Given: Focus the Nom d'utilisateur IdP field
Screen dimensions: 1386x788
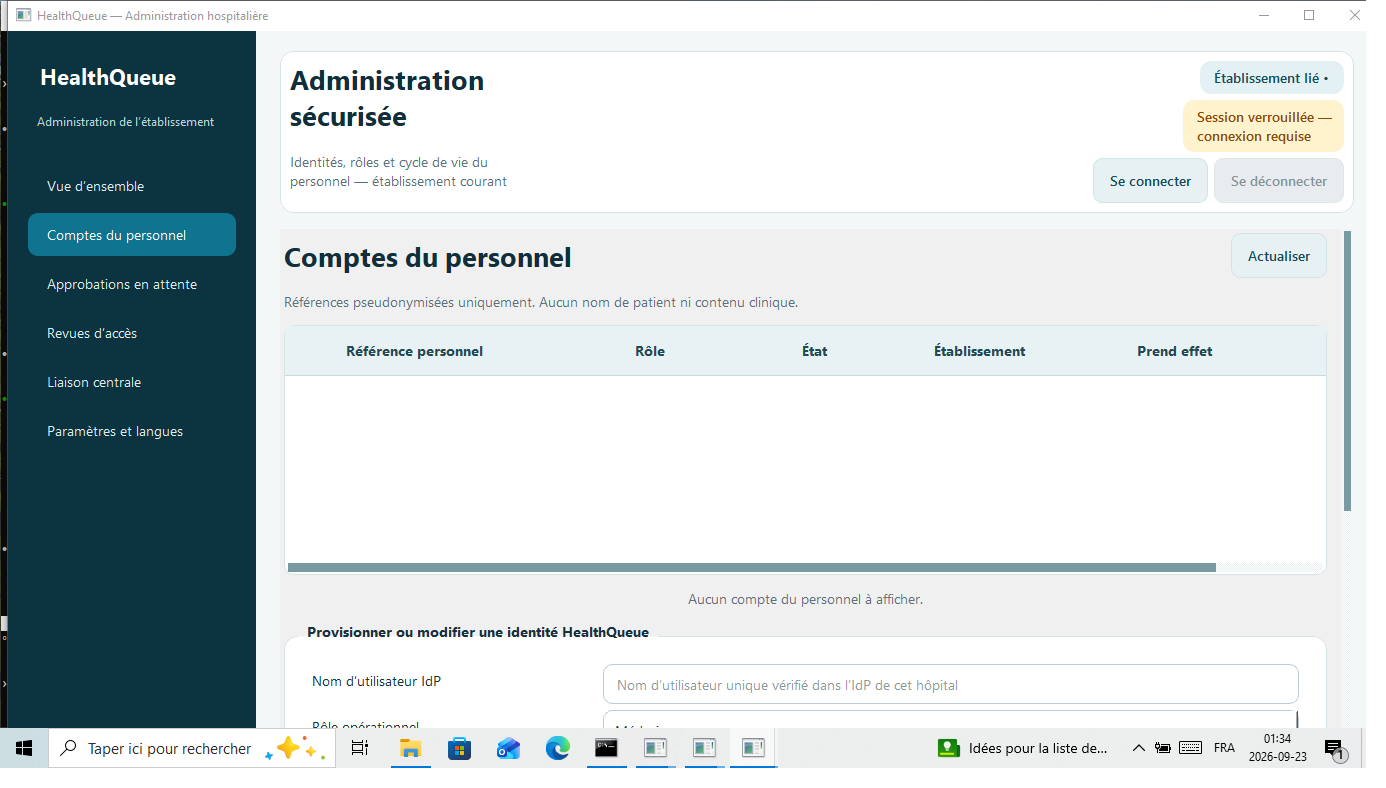Looking at the screenshot, I should click(x=951, y=684).
